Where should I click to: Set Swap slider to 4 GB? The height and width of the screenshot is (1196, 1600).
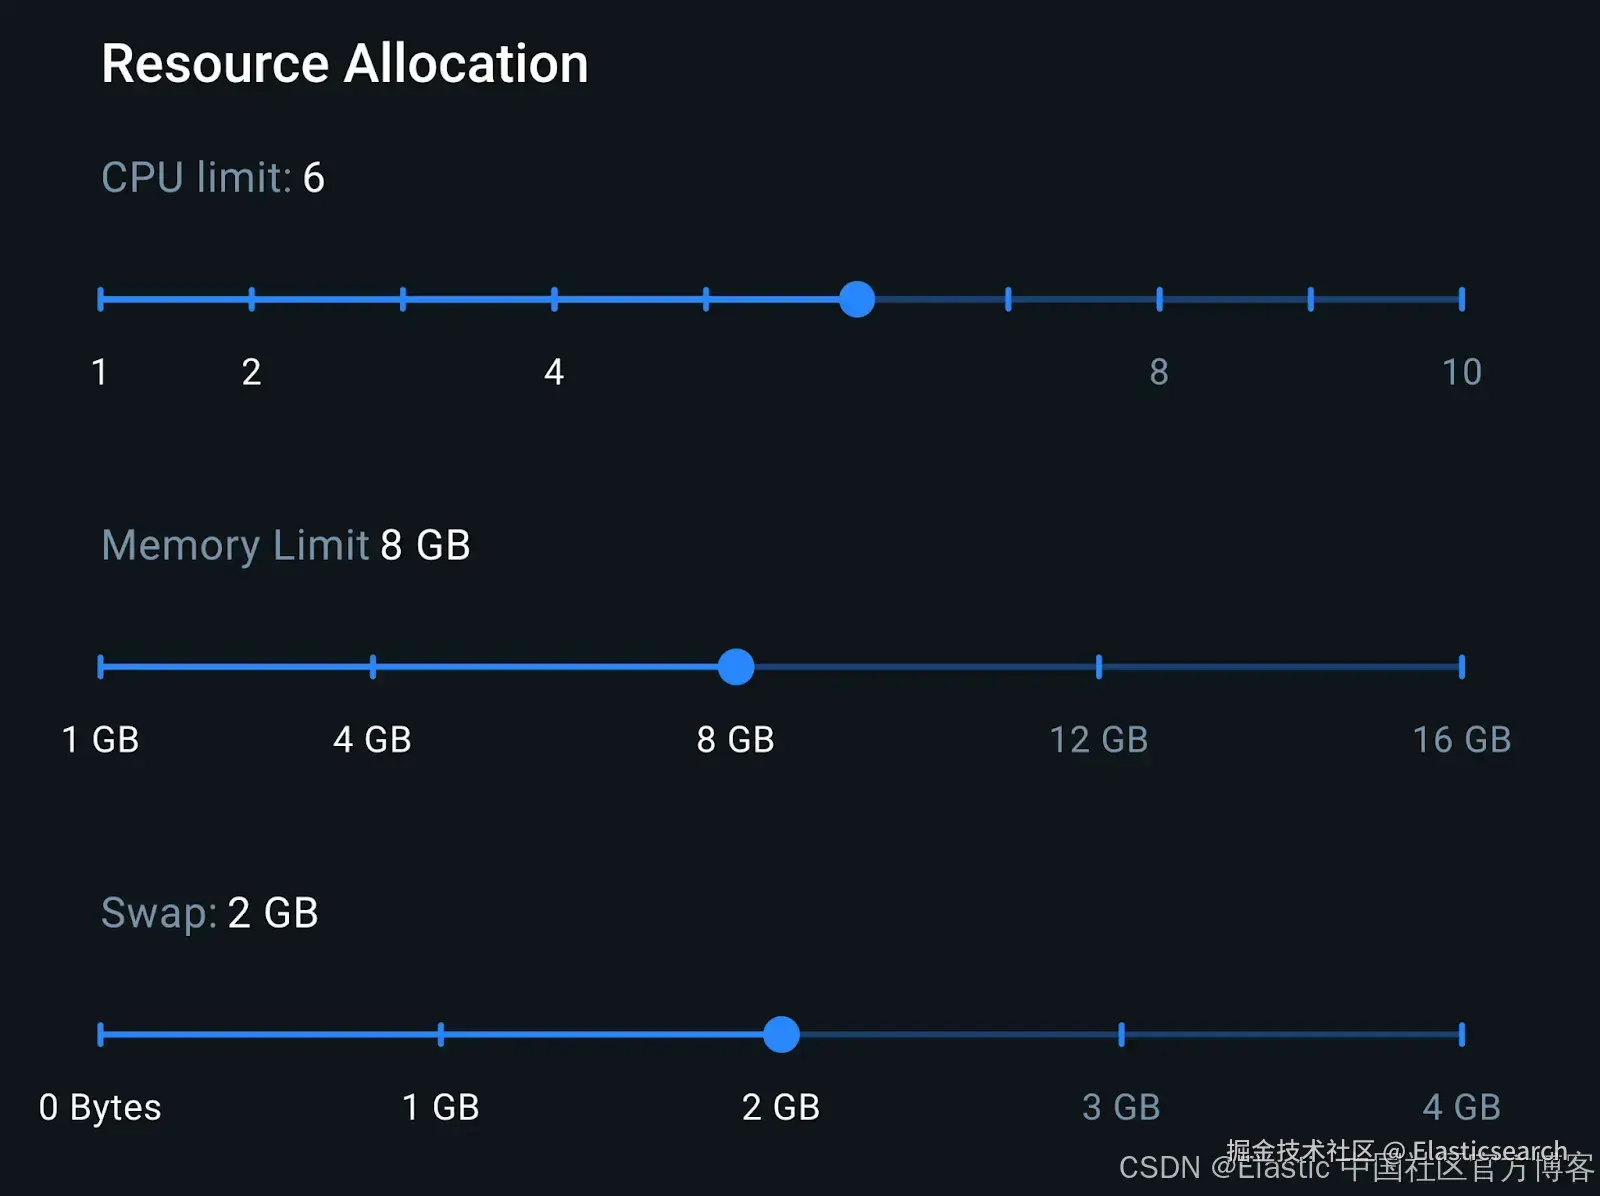tap(1461, 1034)
